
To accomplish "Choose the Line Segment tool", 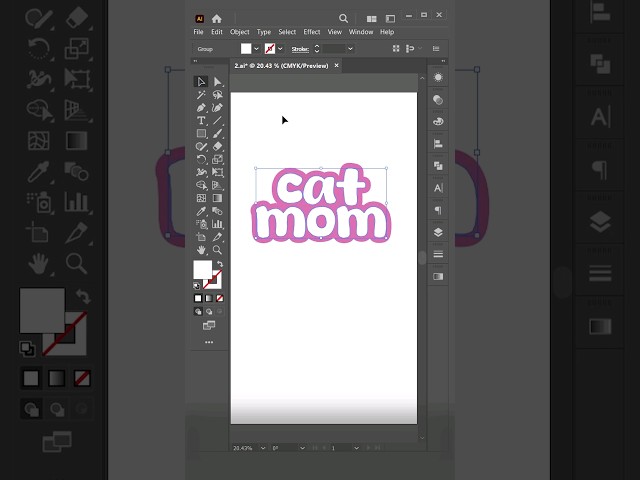I will tap(217, 121).
